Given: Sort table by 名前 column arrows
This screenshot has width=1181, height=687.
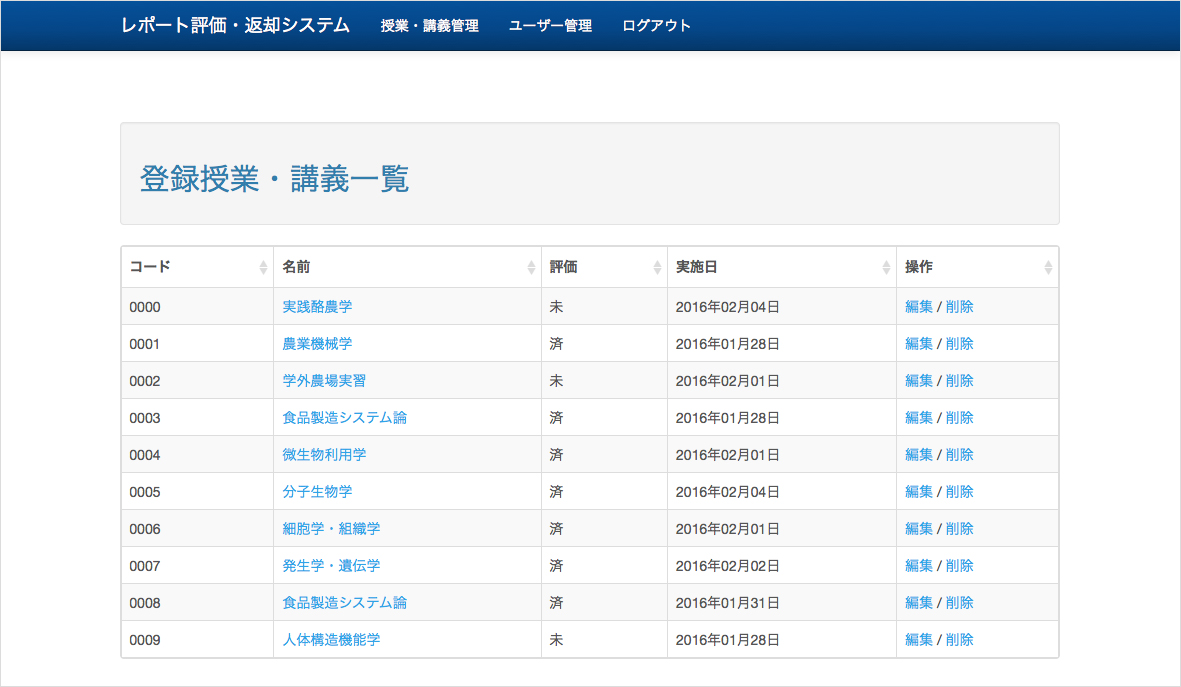Looking at the screenshot, I should (x=531, y=267).
